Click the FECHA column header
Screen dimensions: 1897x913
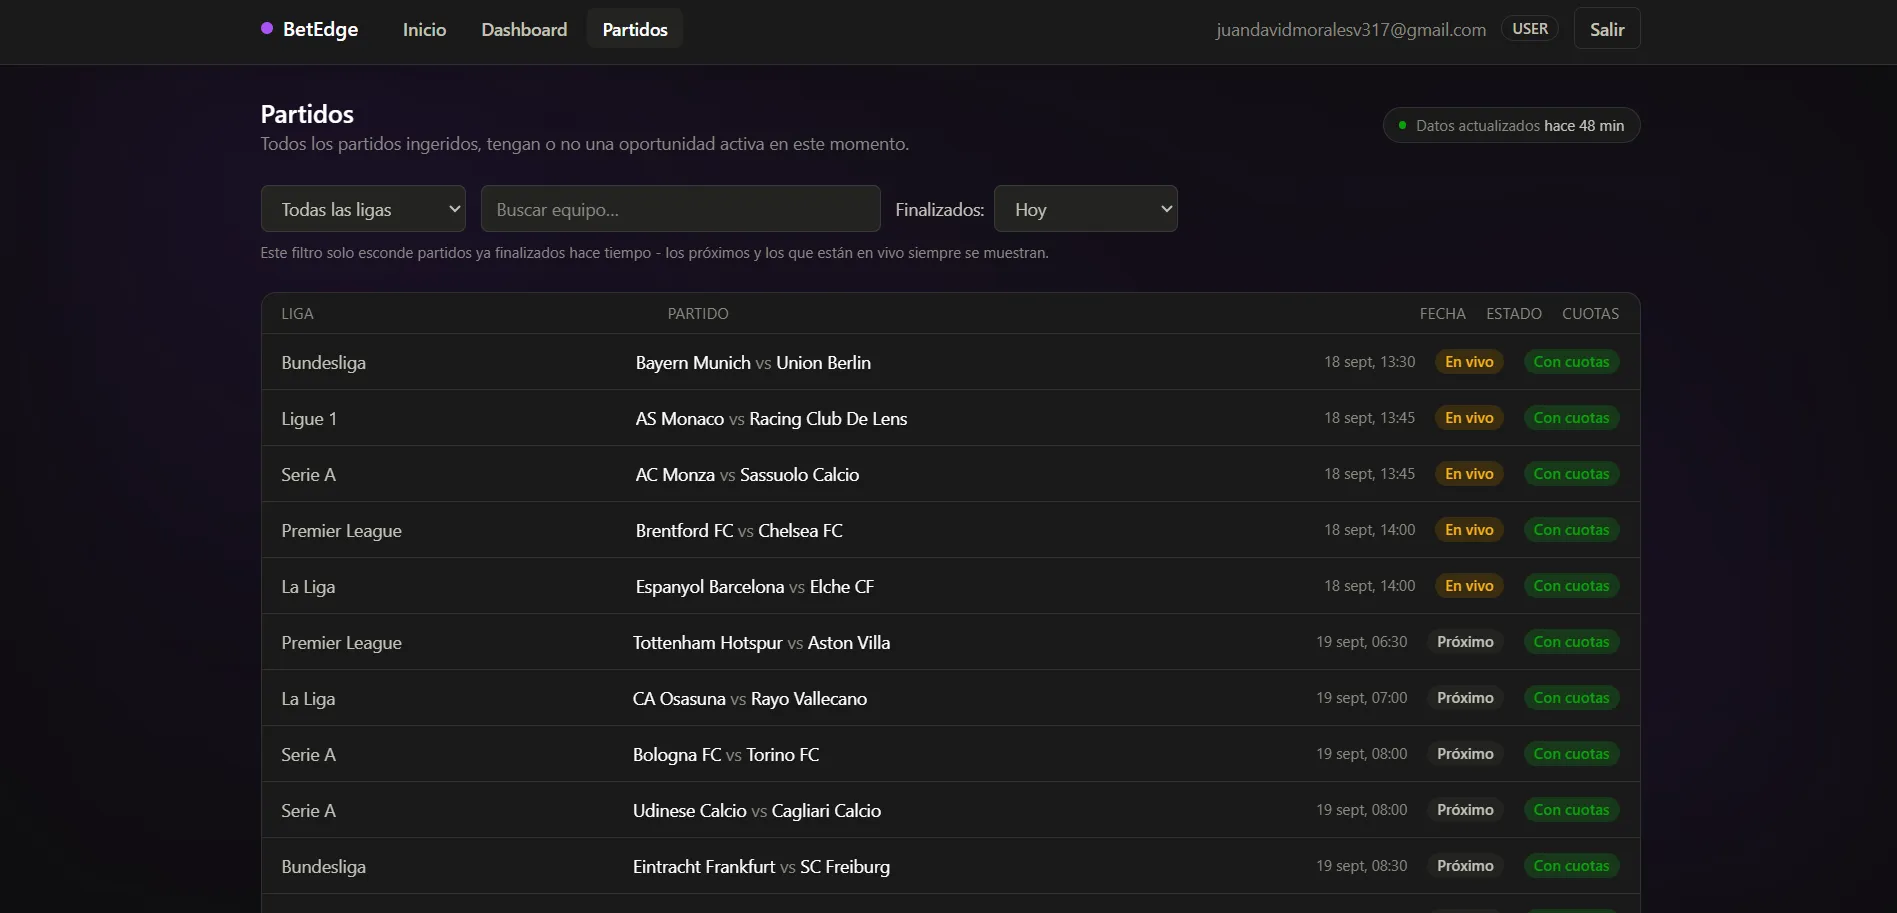click(x=1442, y=313)
